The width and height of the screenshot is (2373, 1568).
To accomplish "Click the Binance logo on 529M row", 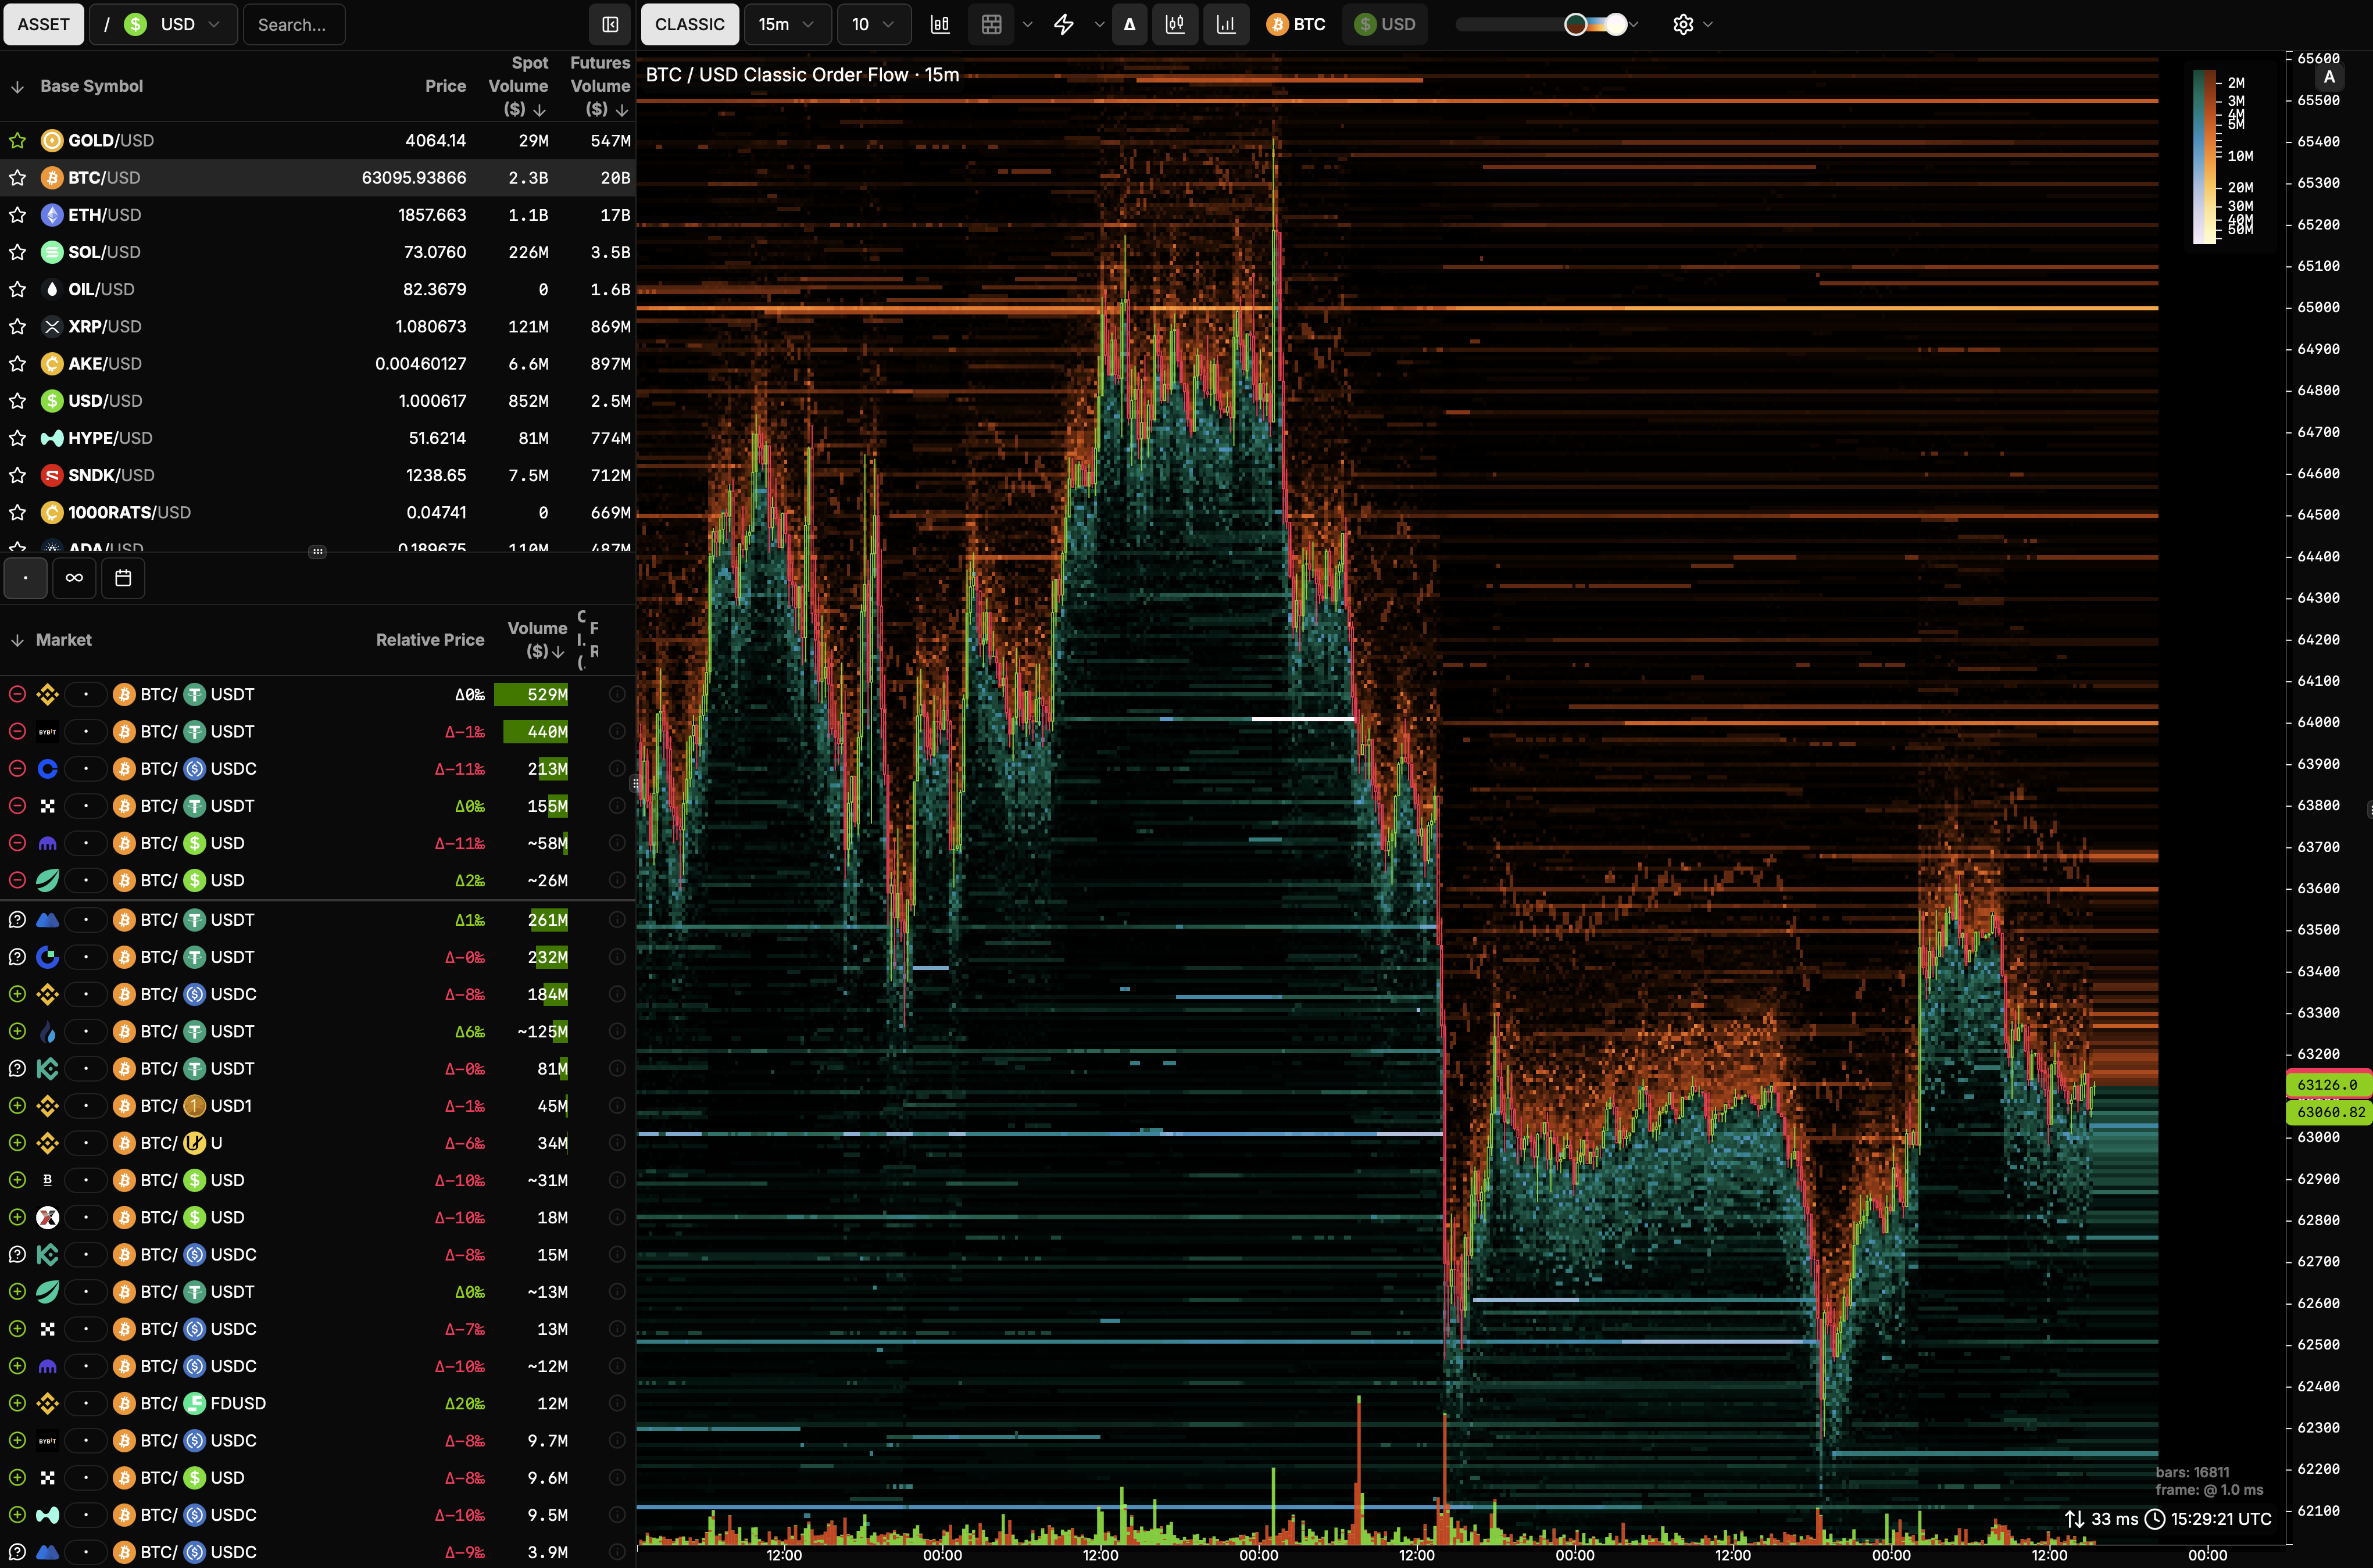I will (x=47, y=694).
